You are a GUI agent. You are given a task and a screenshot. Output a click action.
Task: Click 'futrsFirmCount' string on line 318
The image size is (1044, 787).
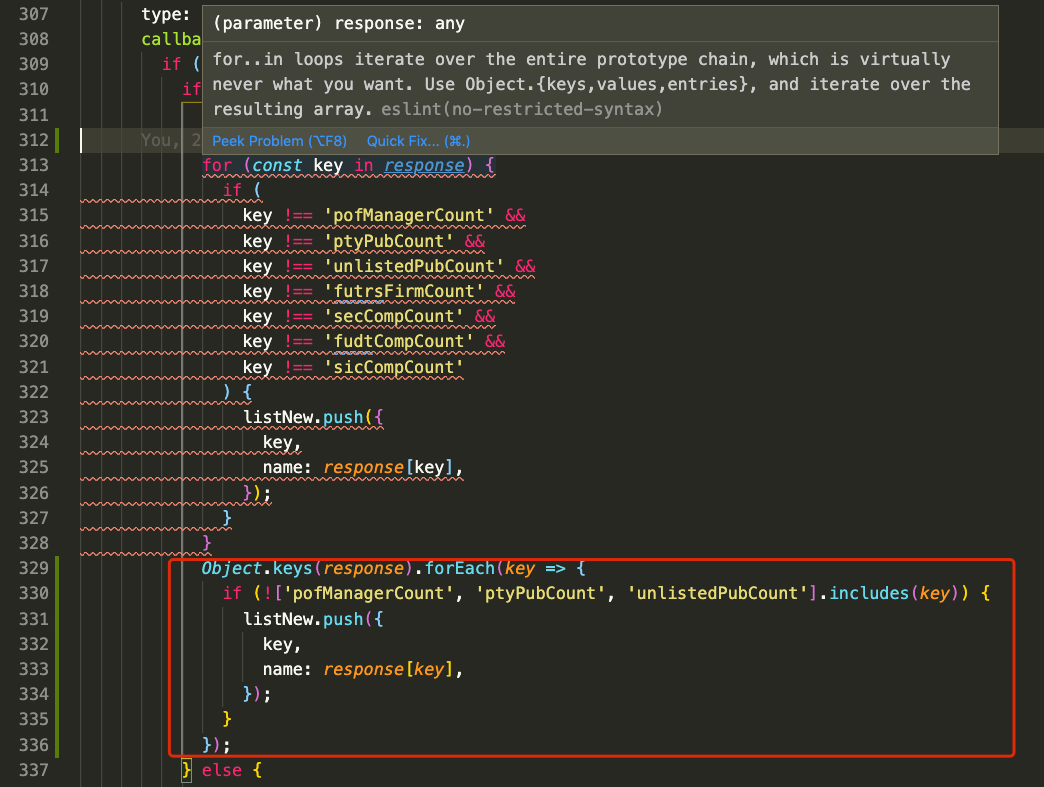click(x=404, y=291)
